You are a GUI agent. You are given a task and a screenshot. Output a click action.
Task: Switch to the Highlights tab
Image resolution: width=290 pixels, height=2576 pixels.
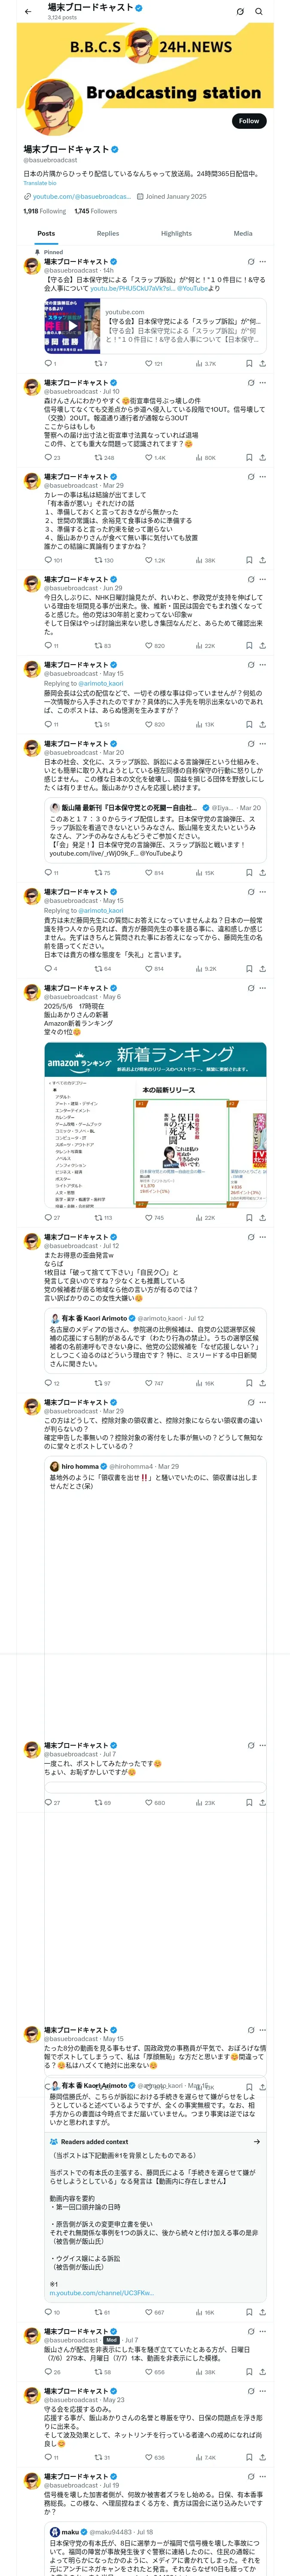point(176,233)
